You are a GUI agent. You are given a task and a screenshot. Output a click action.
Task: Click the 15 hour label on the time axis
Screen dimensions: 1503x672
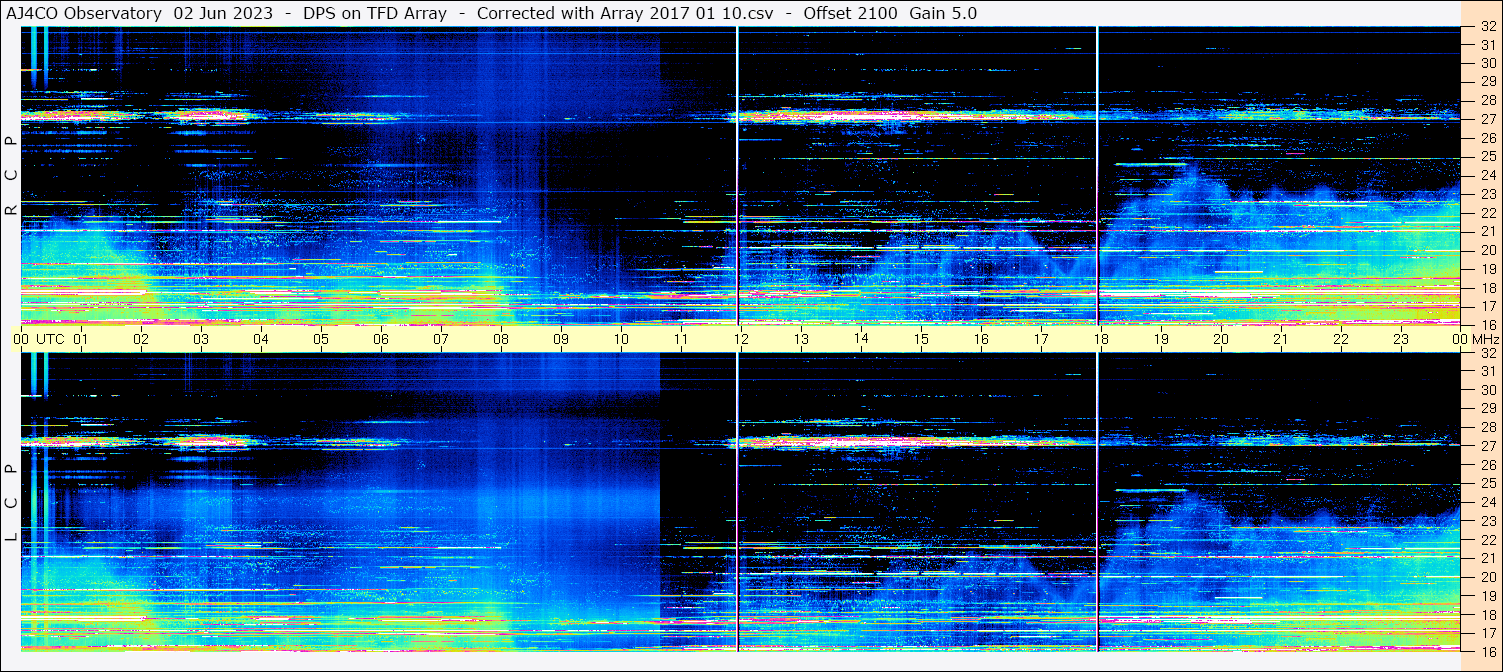921,339
